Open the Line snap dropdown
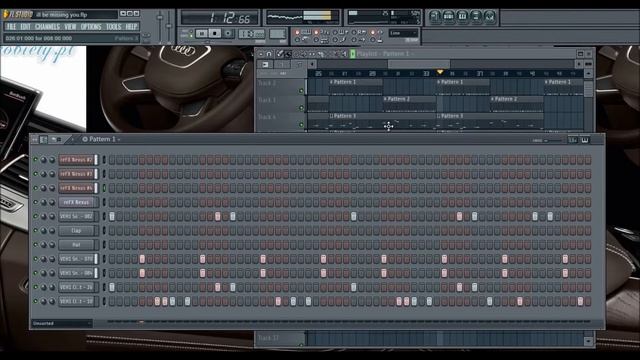 pos(403,33)
